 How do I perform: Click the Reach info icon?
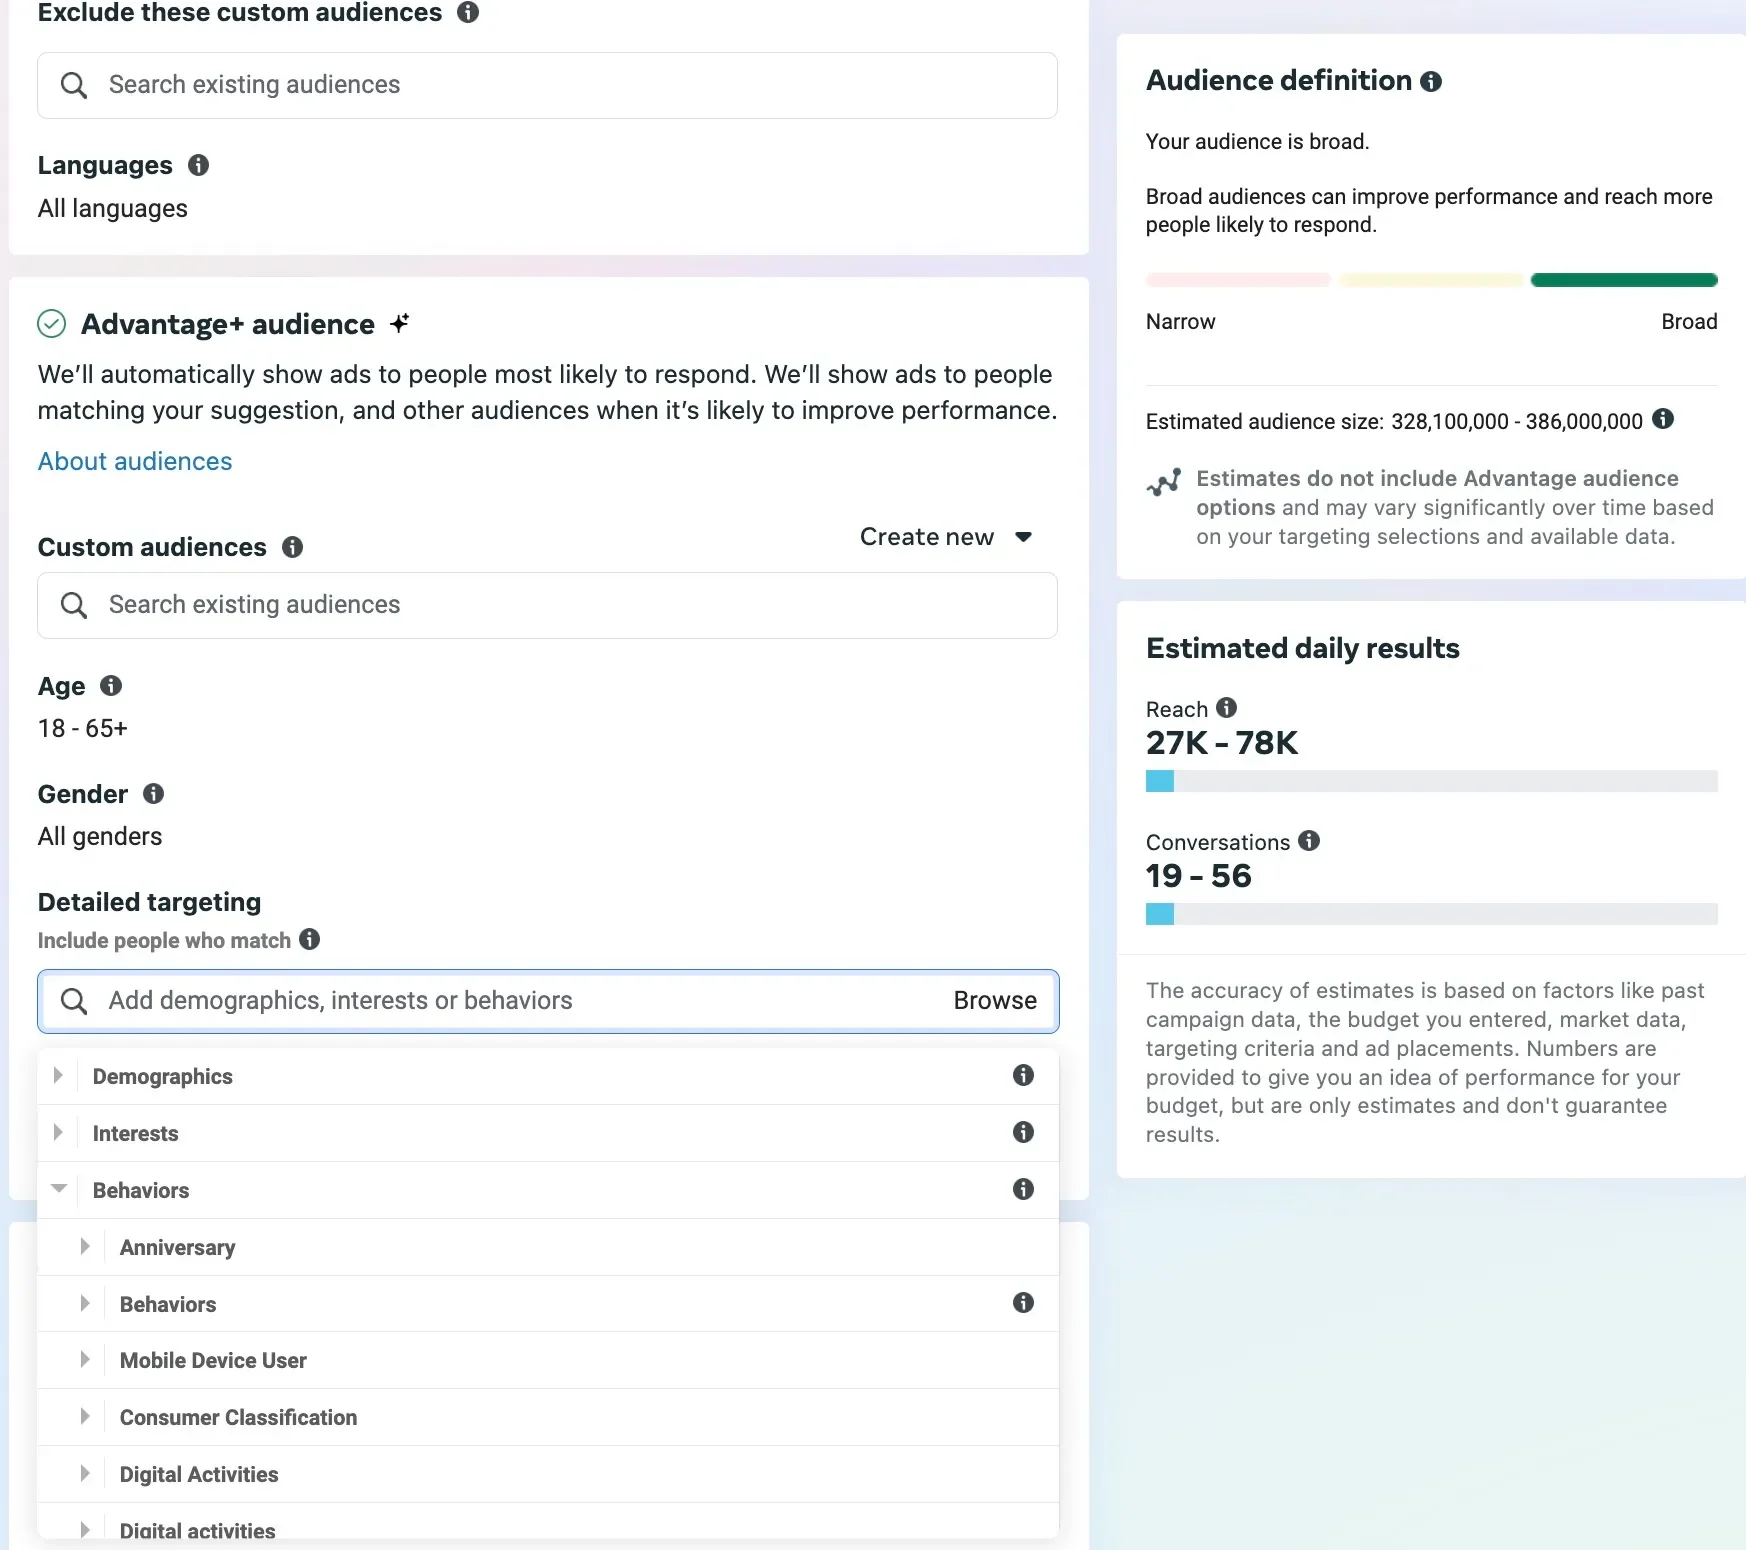pyautogui.click(x=1227, y=707)
